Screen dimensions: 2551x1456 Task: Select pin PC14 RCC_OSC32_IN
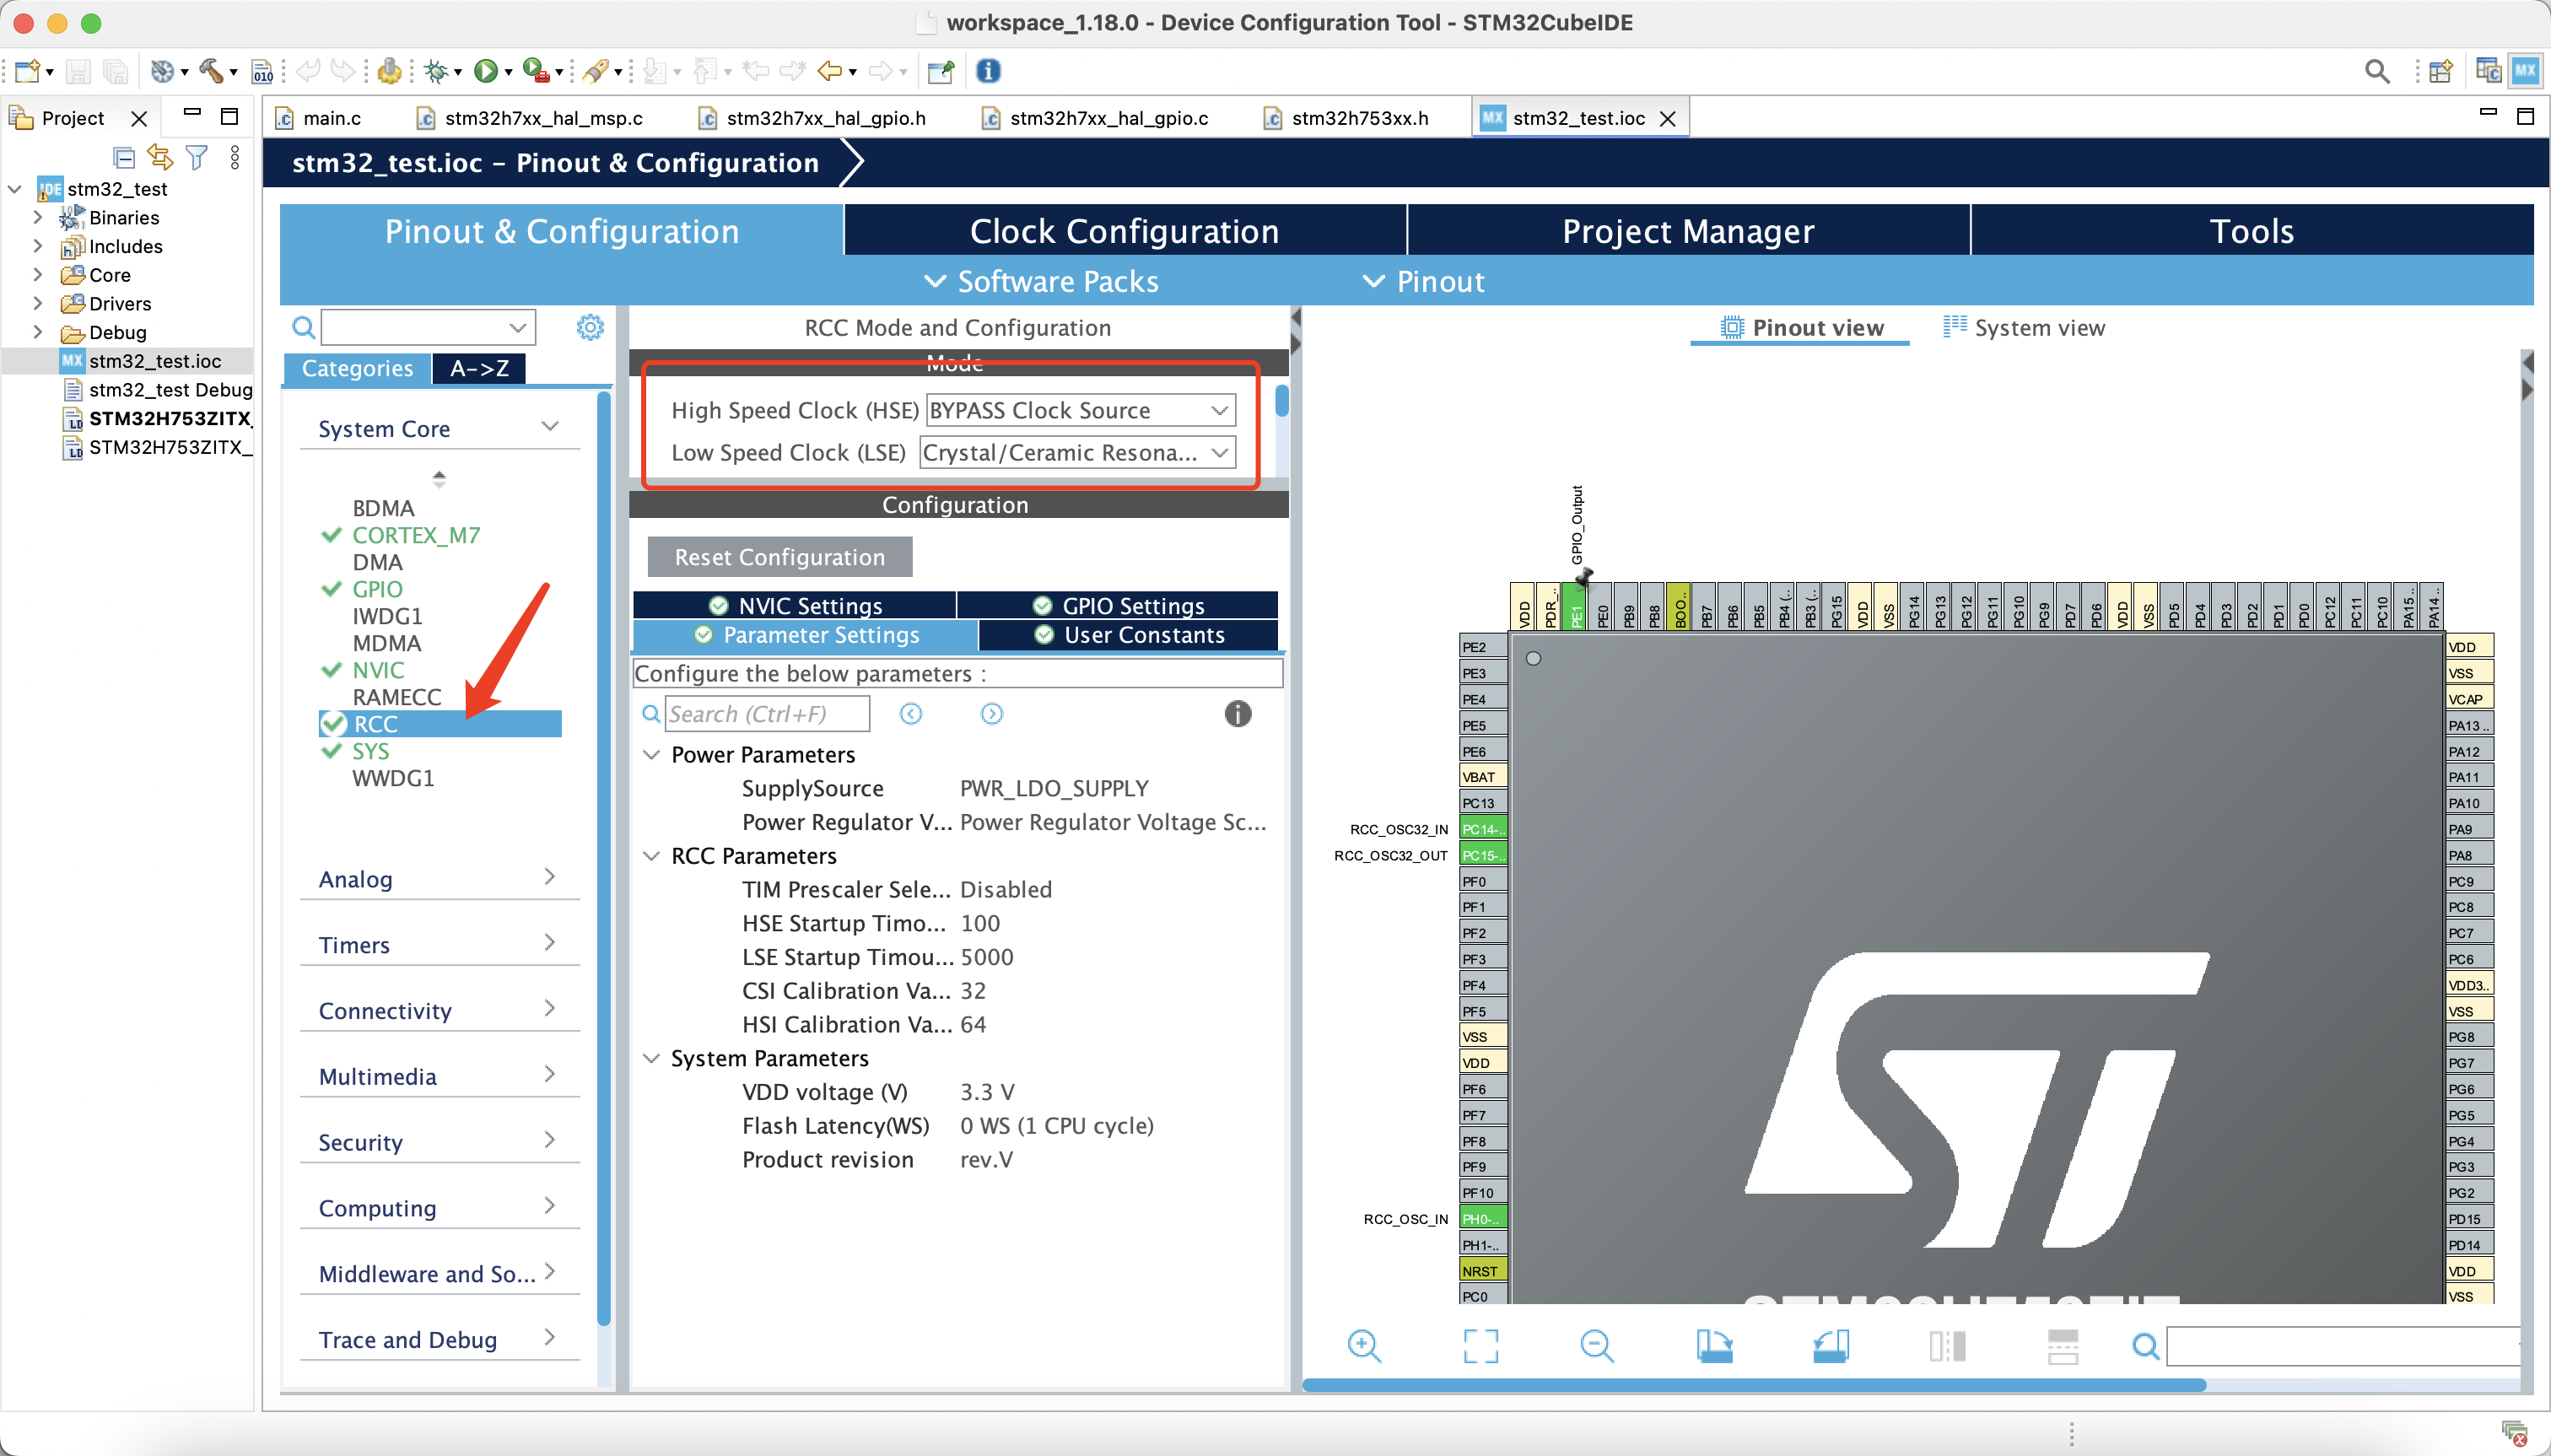pos(1483,829)
